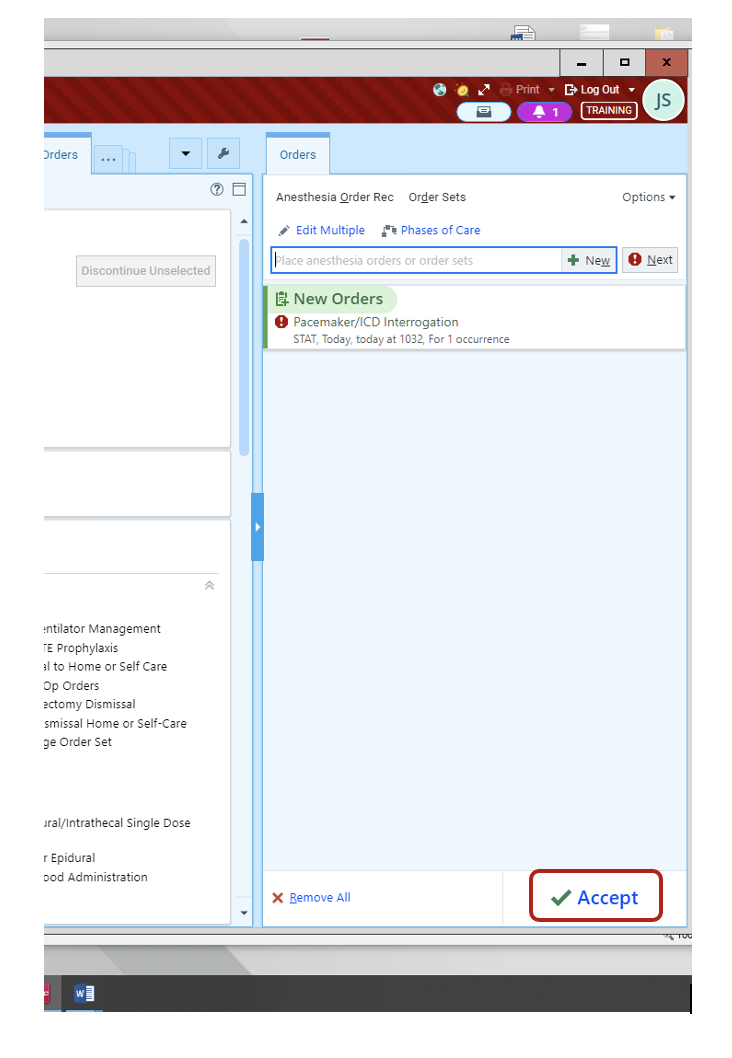Click the globe icon in header
Image resolution: width=732 pixels, height=1058 pixels.
point(439,89)
